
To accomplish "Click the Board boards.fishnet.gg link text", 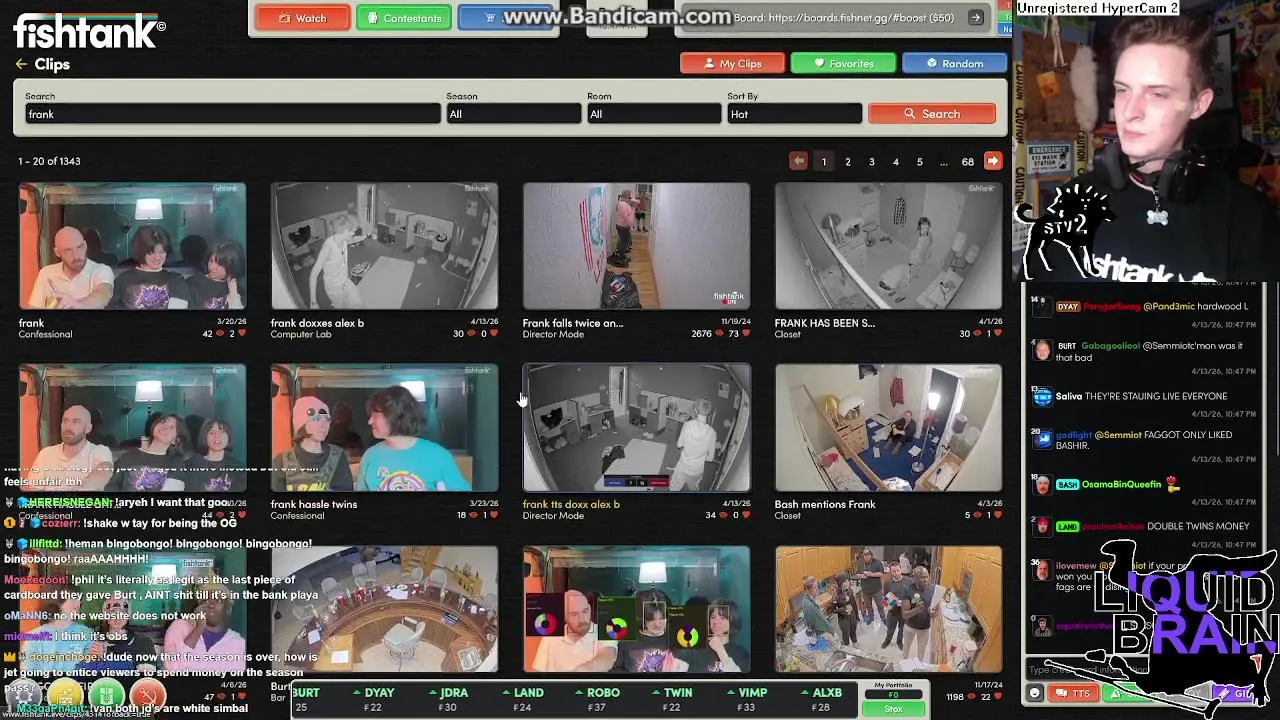I will [843, 18].
